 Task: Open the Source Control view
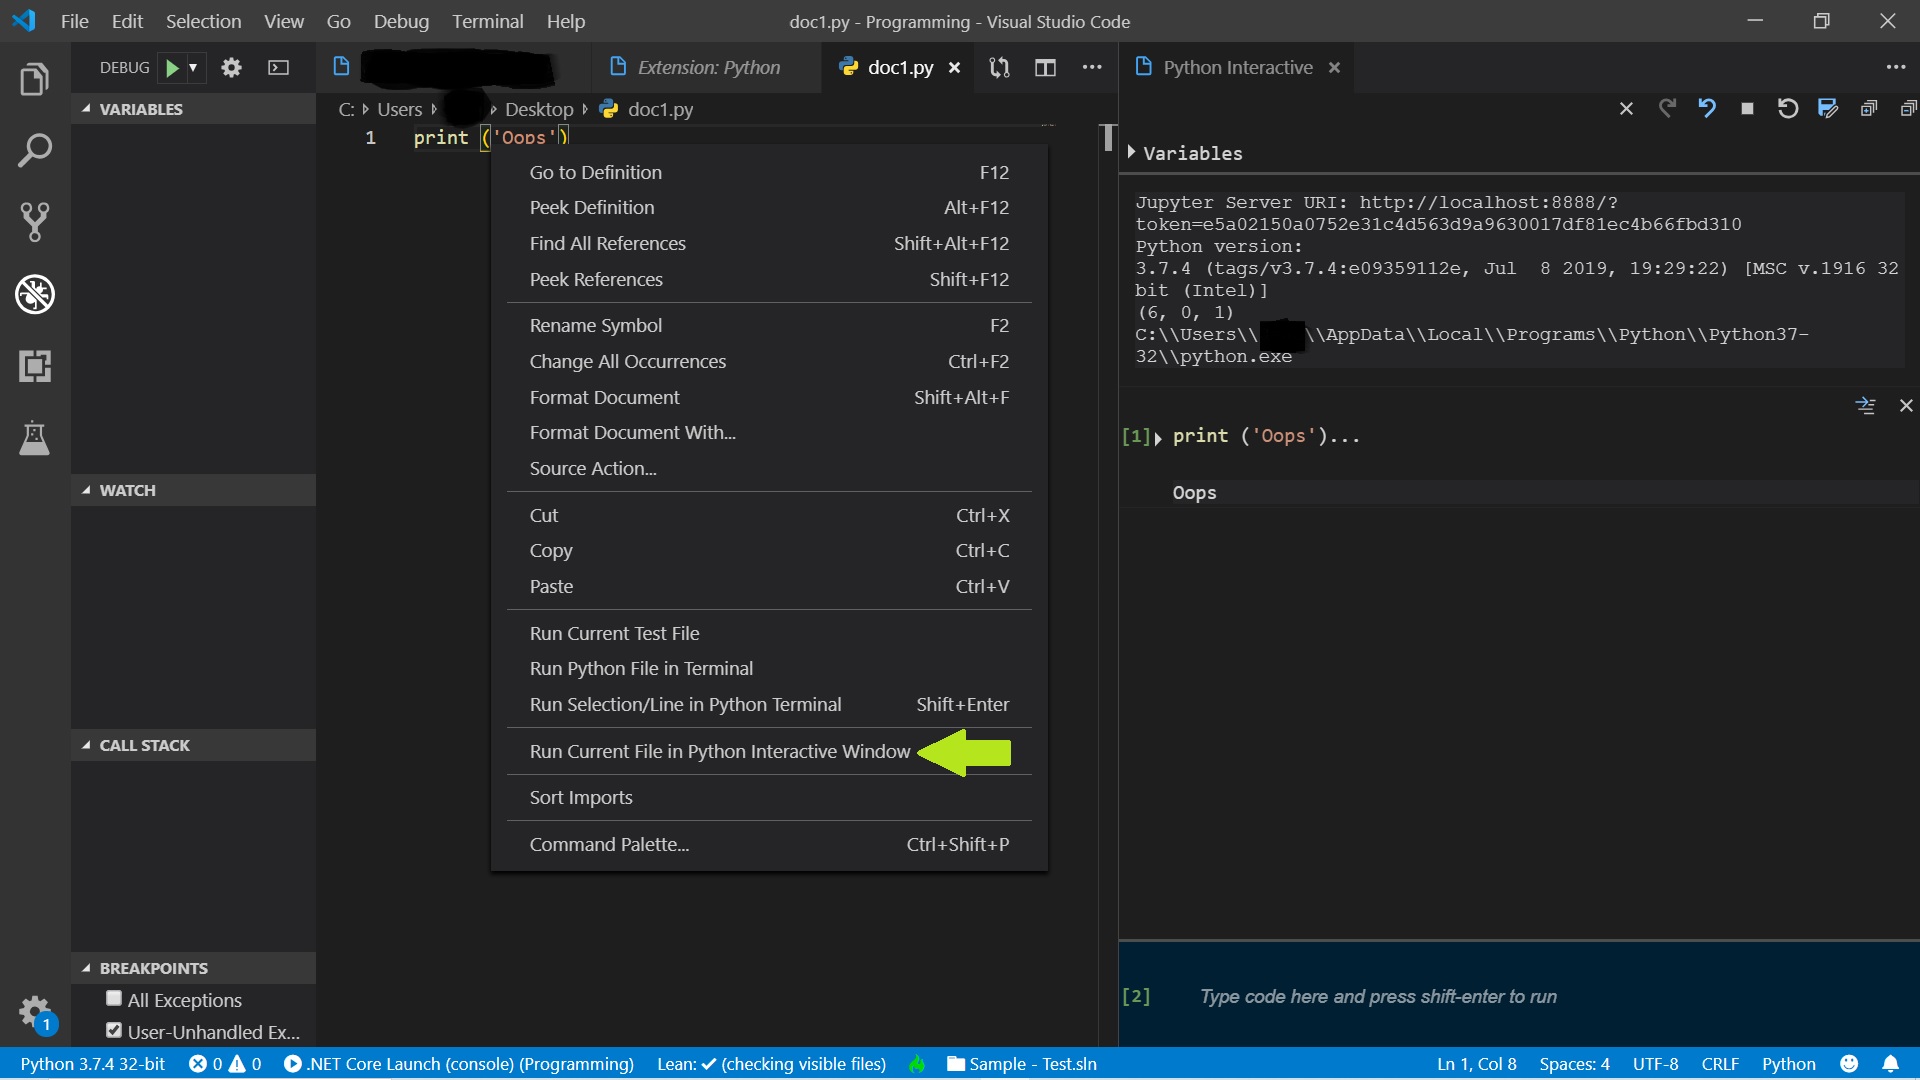click(35, 222)
